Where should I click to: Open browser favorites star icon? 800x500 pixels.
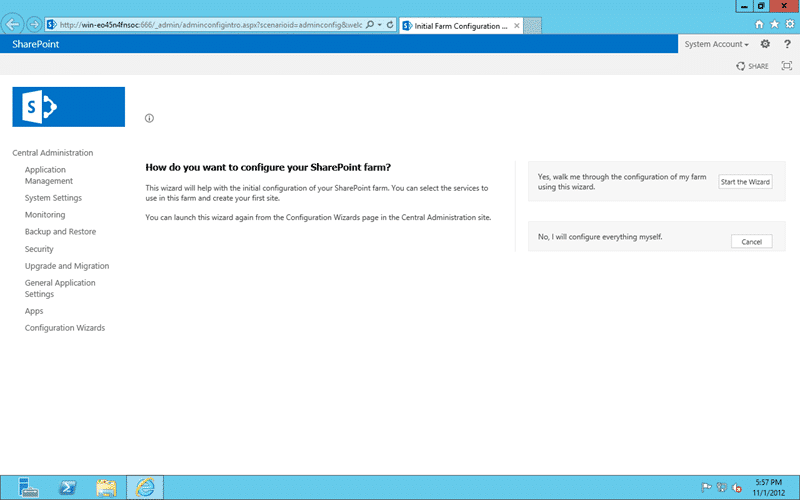tap(774, 24)
